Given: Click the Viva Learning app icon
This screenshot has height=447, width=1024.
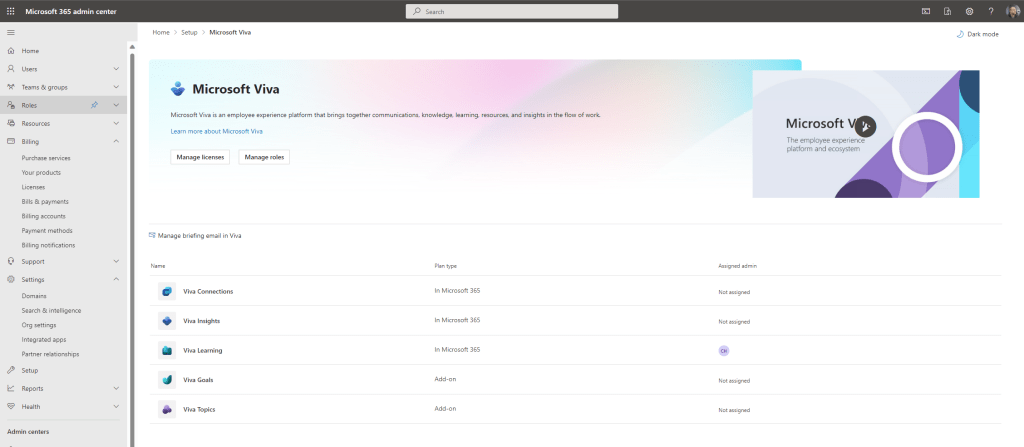Looking at the screenshot, I should (167, 350).
